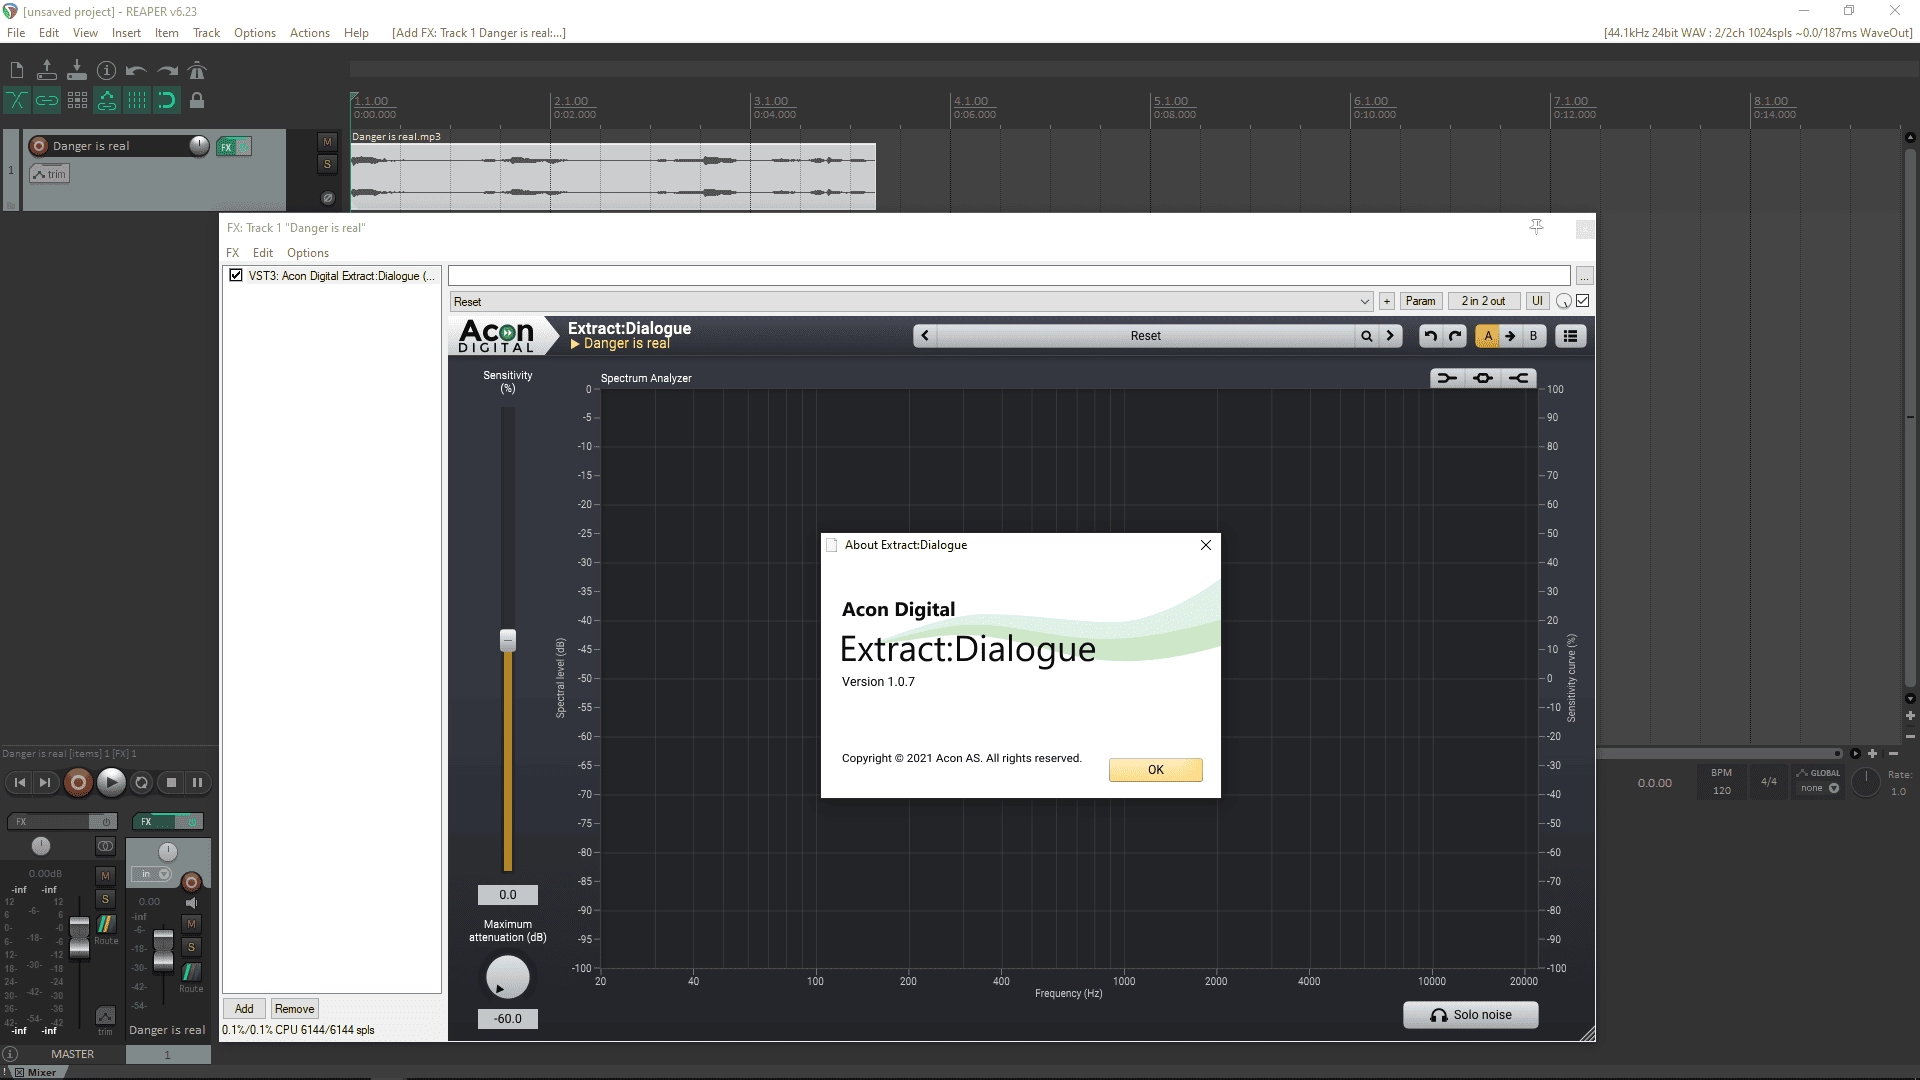The width and height of the screenshot is (1920, 1080).
Task: Open FX button on track 1 panel
Action: pyautogui.click(x=227, y=147)
